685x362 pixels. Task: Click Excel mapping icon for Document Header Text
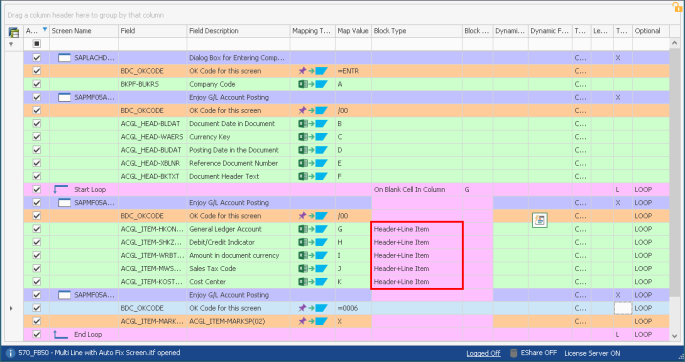click(x=312, y=176)
